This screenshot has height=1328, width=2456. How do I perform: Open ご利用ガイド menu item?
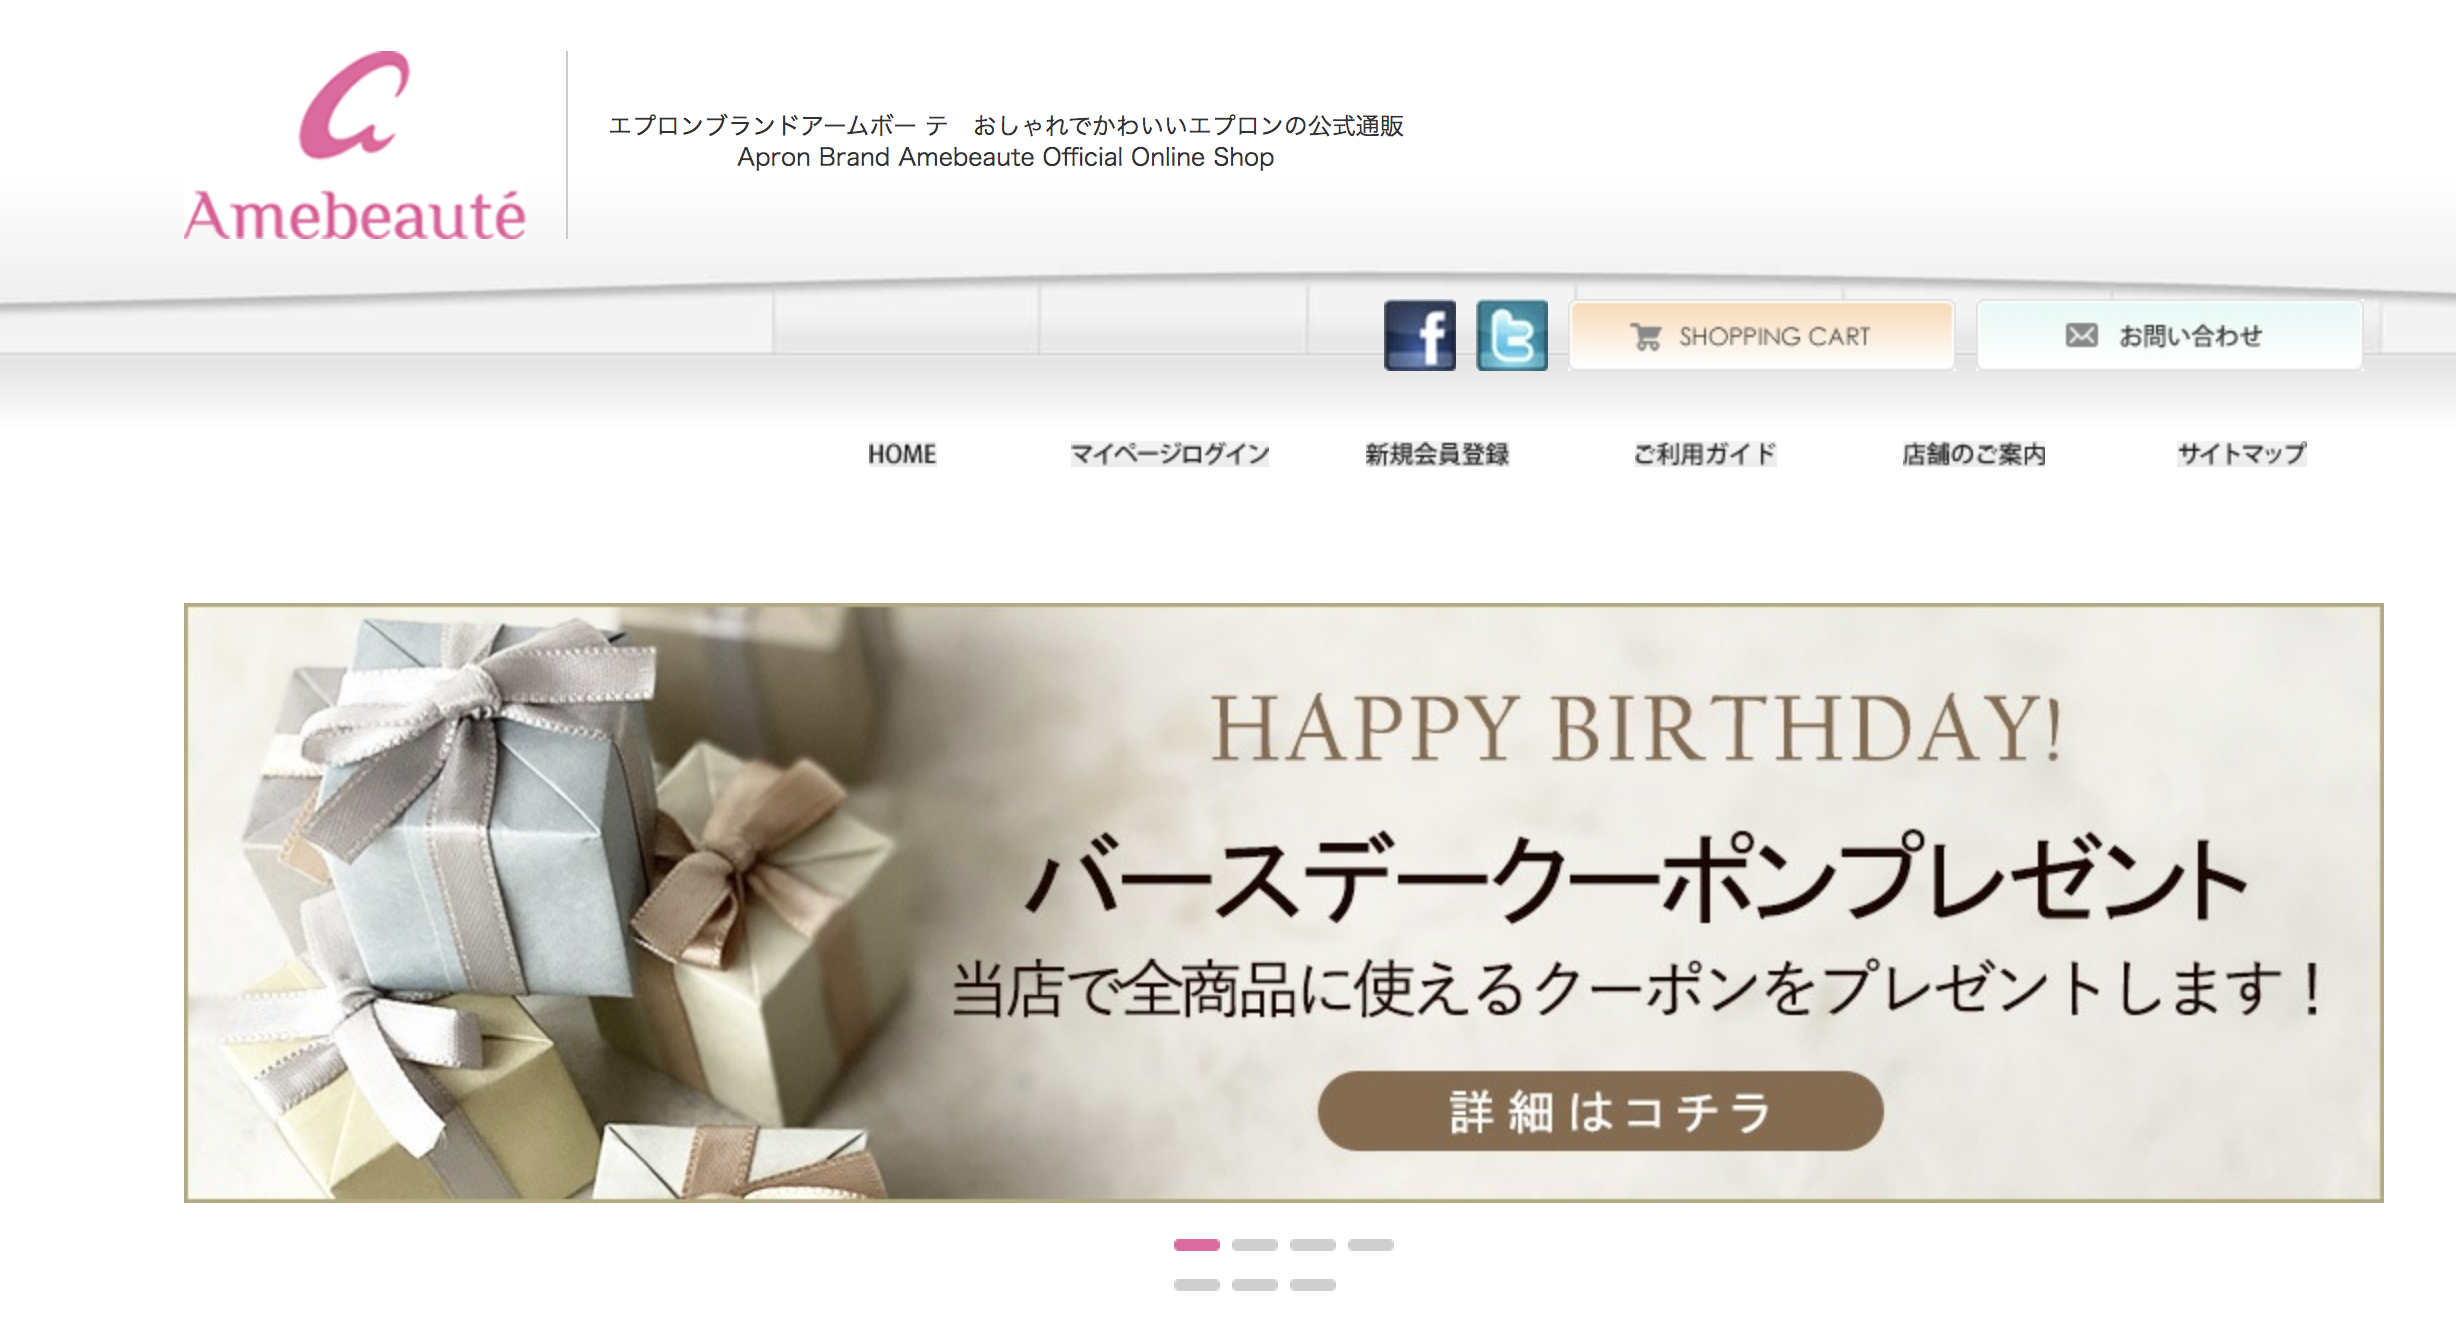pos(1705,454)
